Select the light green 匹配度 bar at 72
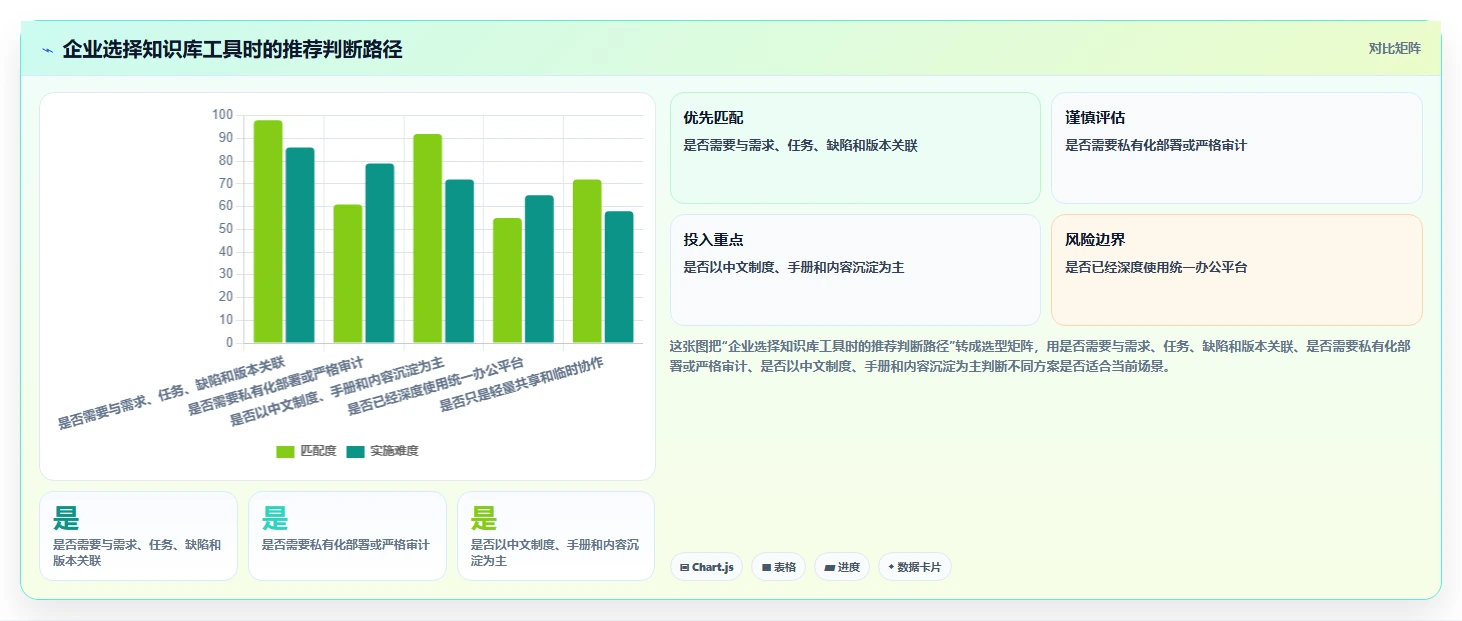Screen dimensions: 1462x621 [588, 261]
